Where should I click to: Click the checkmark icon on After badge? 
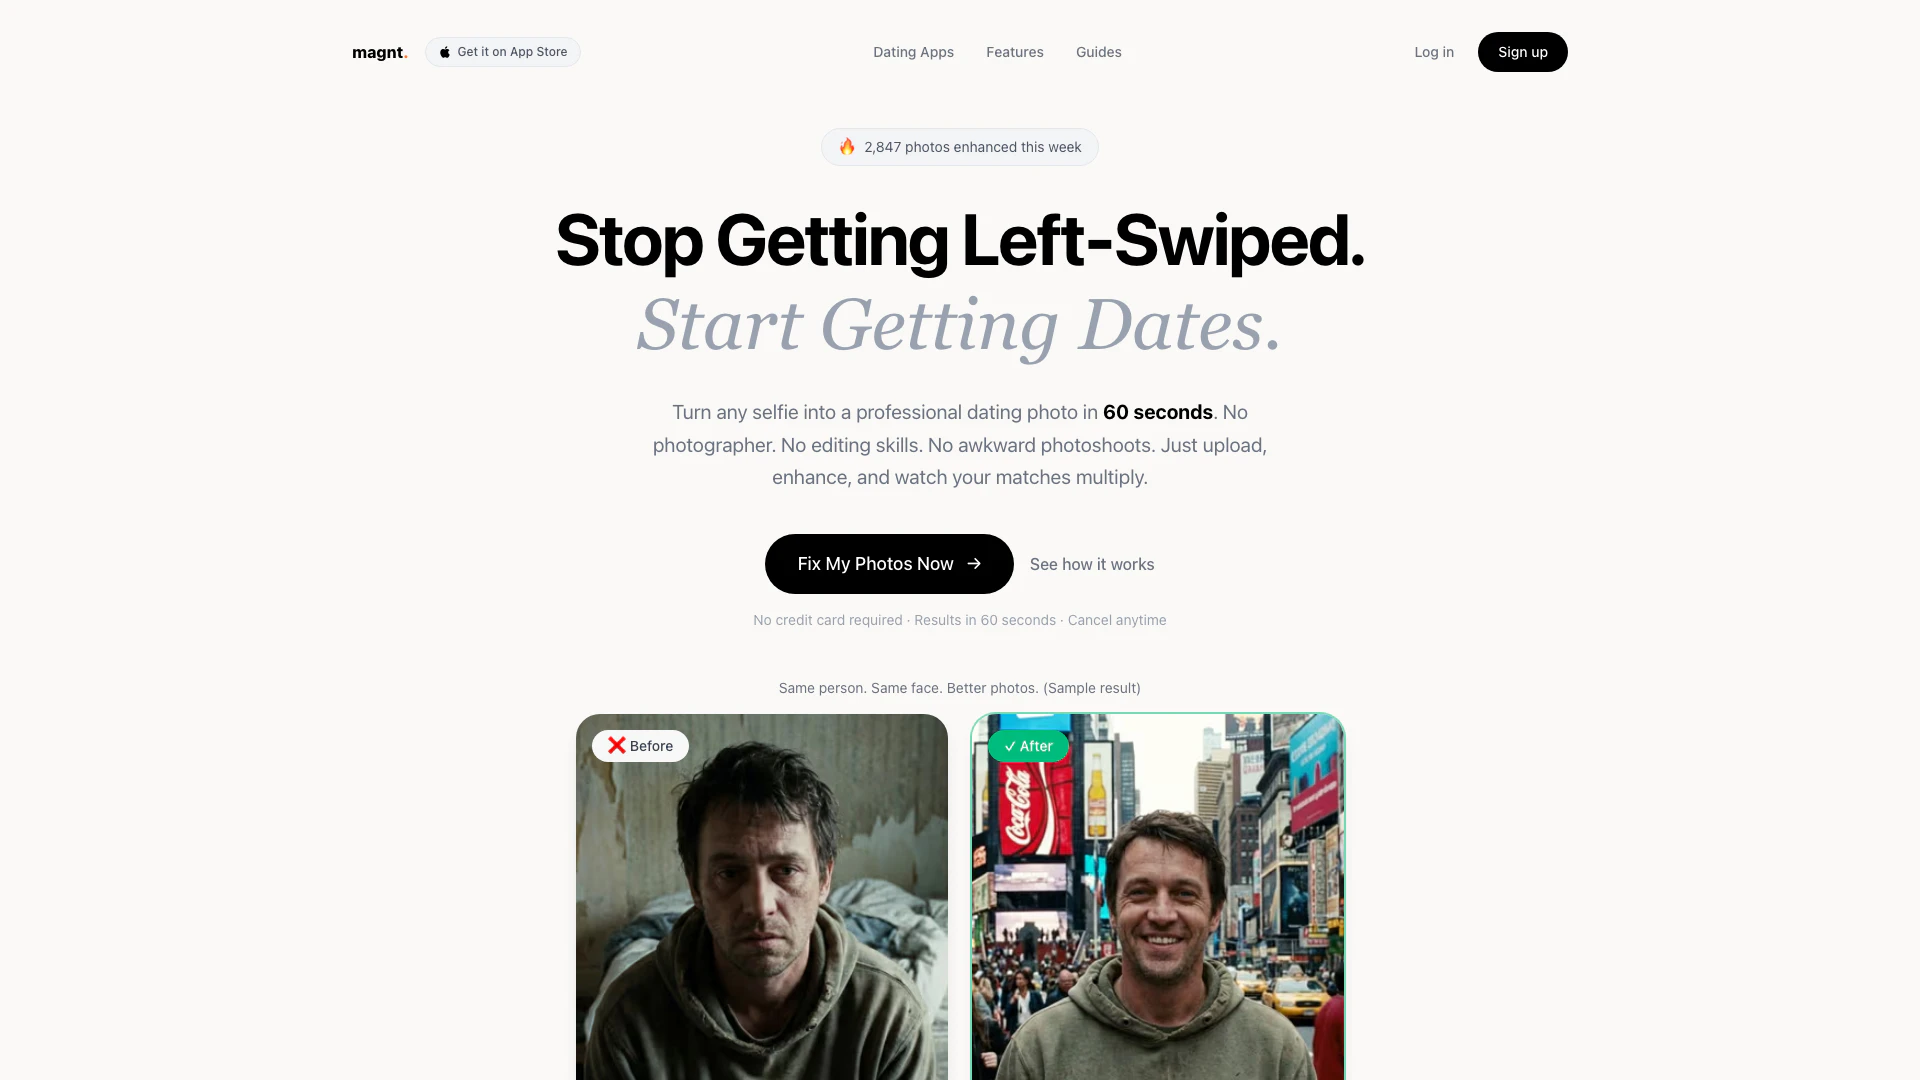tap(1010, 746)
